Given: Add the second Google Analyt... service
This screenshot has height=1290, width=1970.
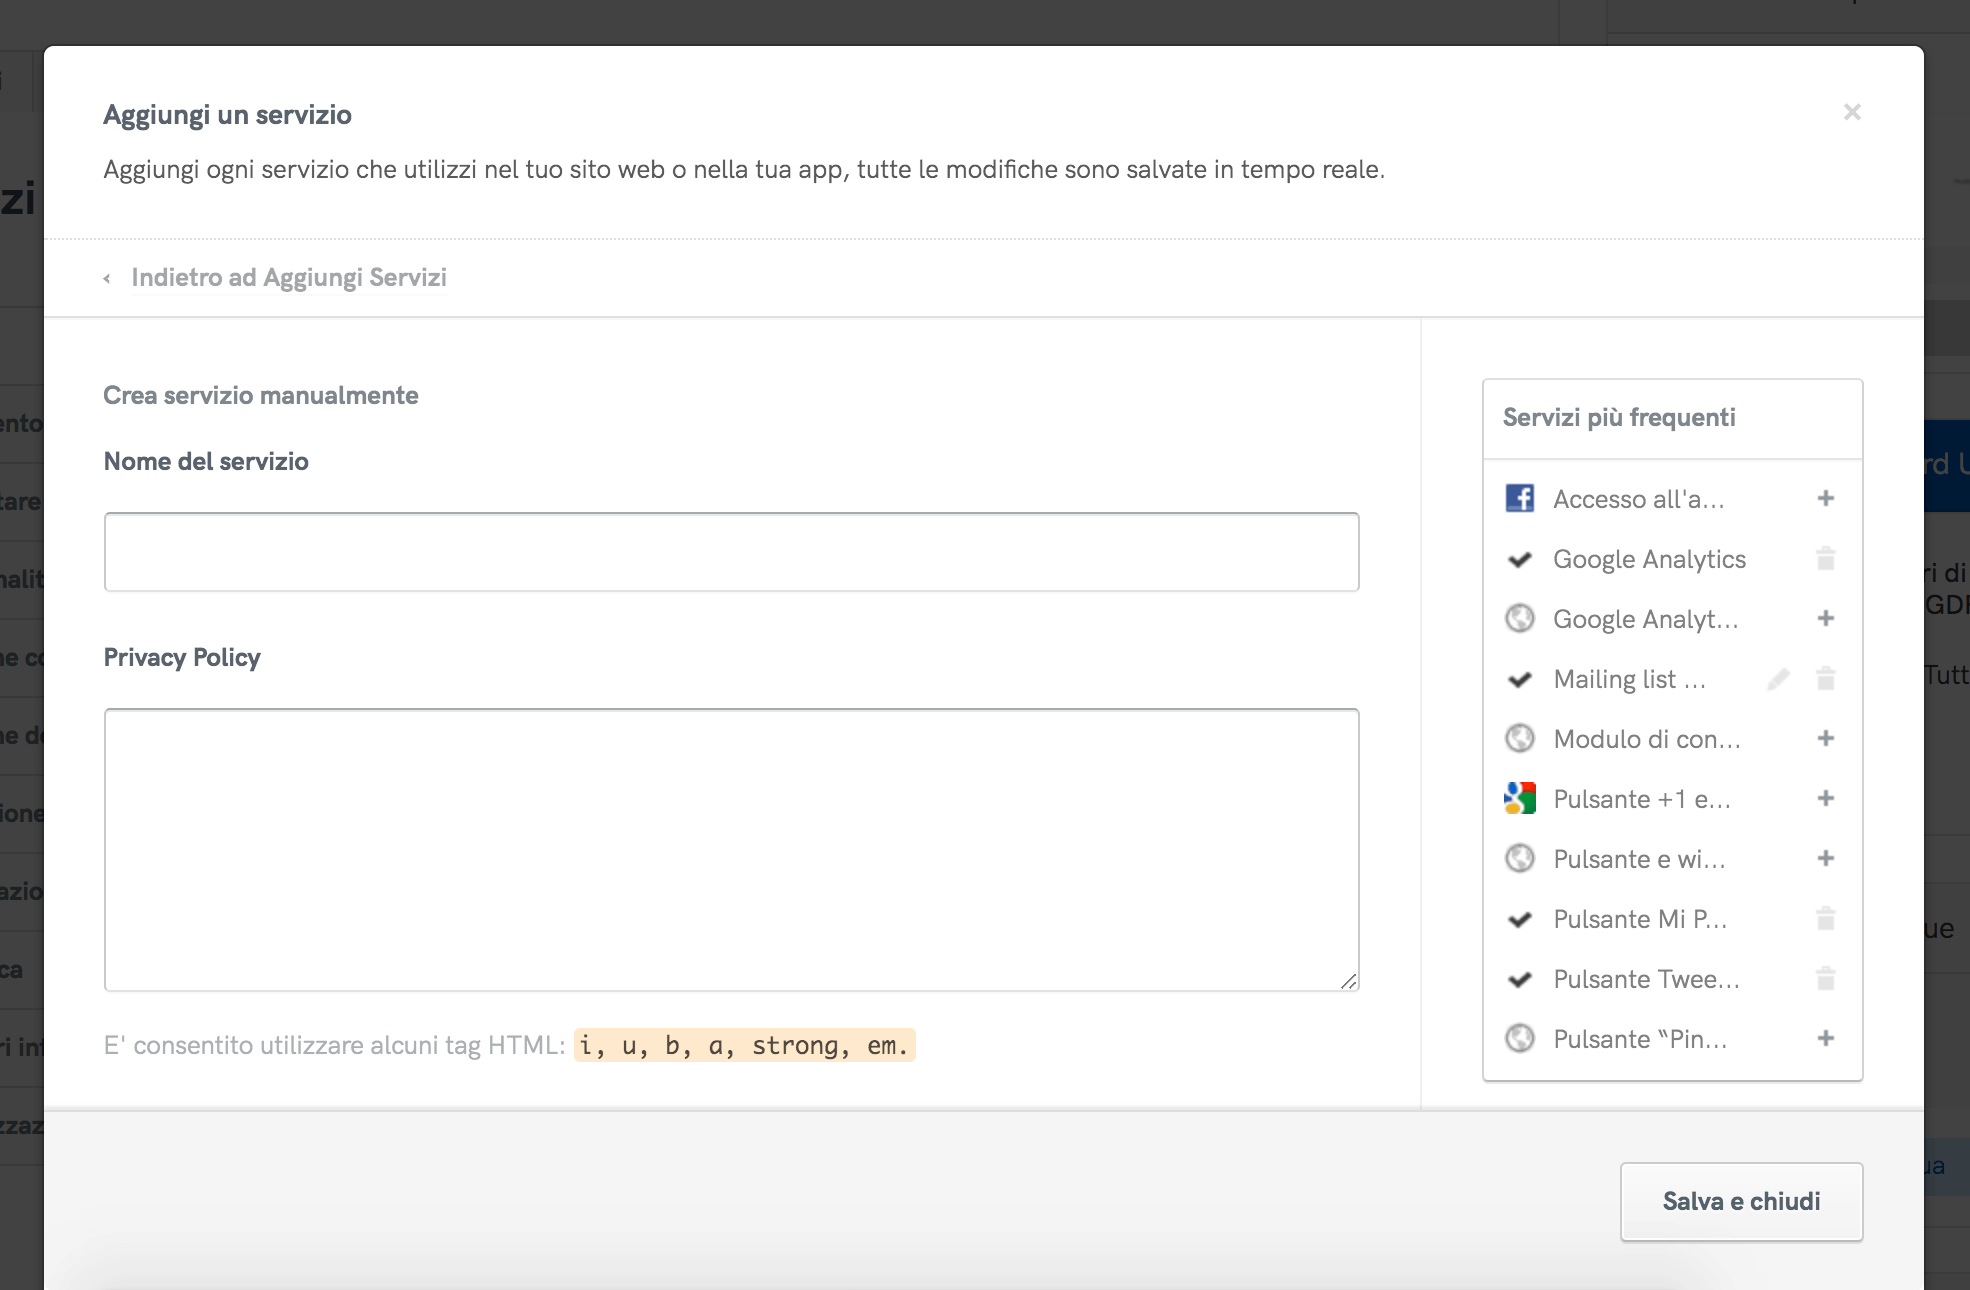Looking at the screenshot, I should (1825, 618).
